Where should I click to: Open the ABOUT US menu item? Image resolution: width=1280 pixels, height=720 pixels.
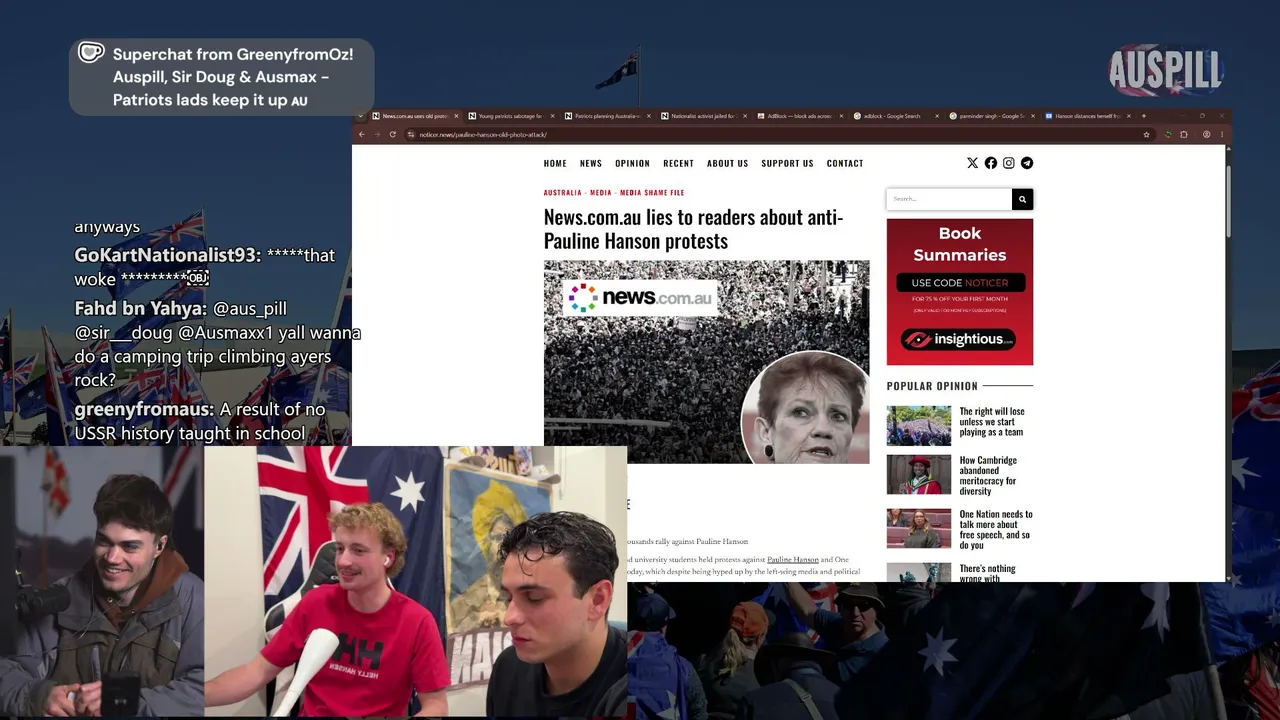[727, 163]
